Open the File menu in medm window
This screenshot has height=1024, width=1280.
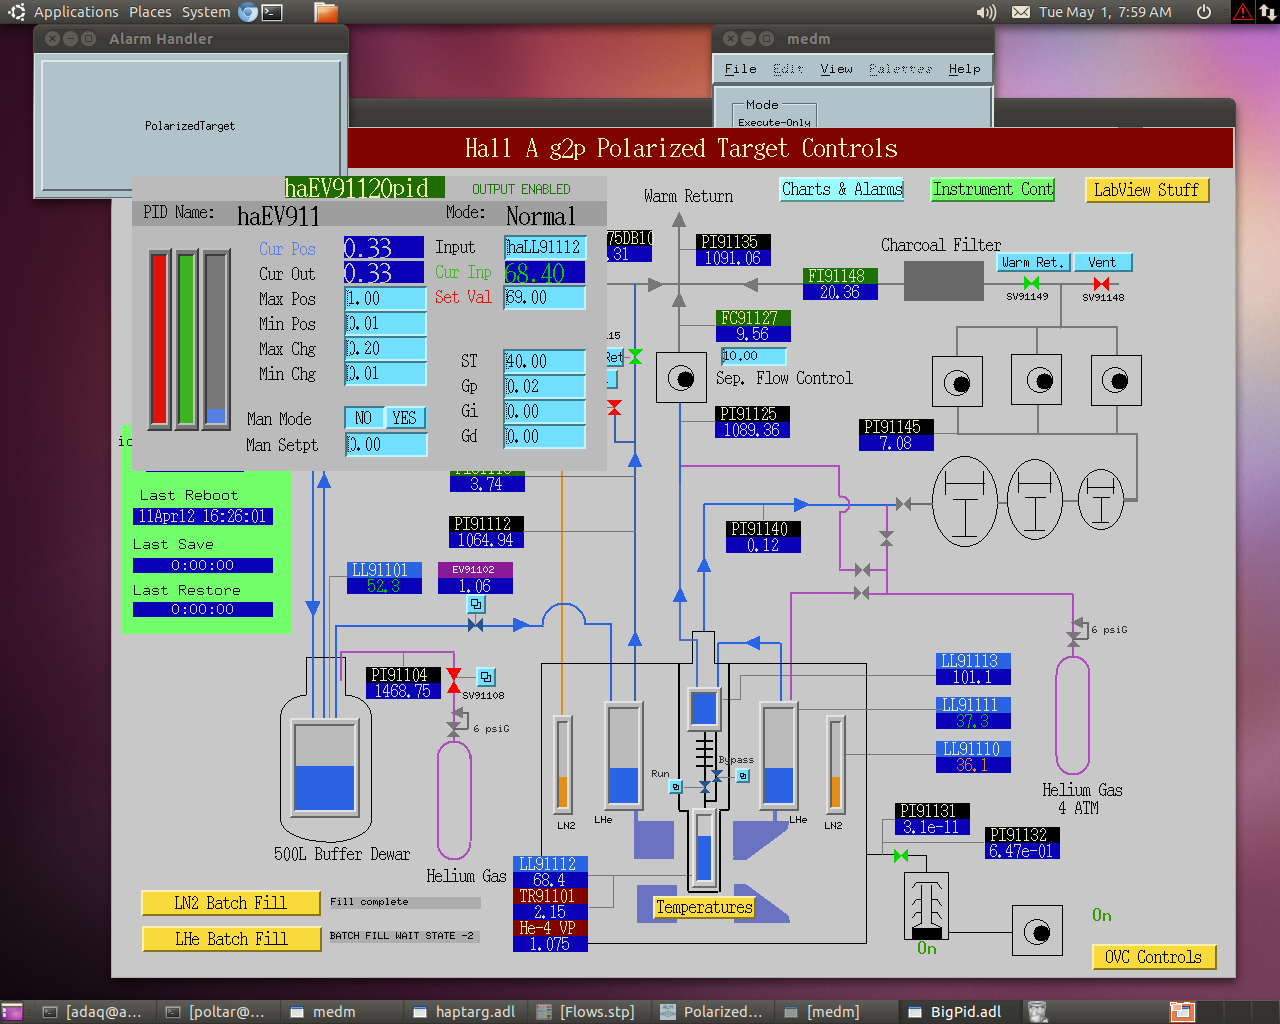[740, 69]
